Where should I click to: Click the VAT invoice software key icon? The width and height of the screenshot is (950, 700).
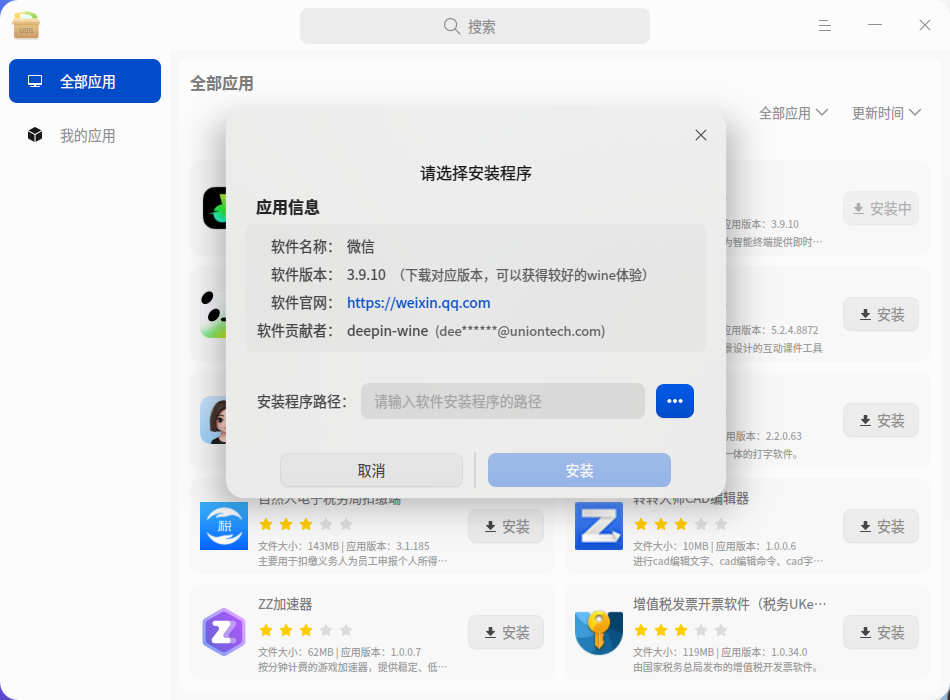[599, 632]
